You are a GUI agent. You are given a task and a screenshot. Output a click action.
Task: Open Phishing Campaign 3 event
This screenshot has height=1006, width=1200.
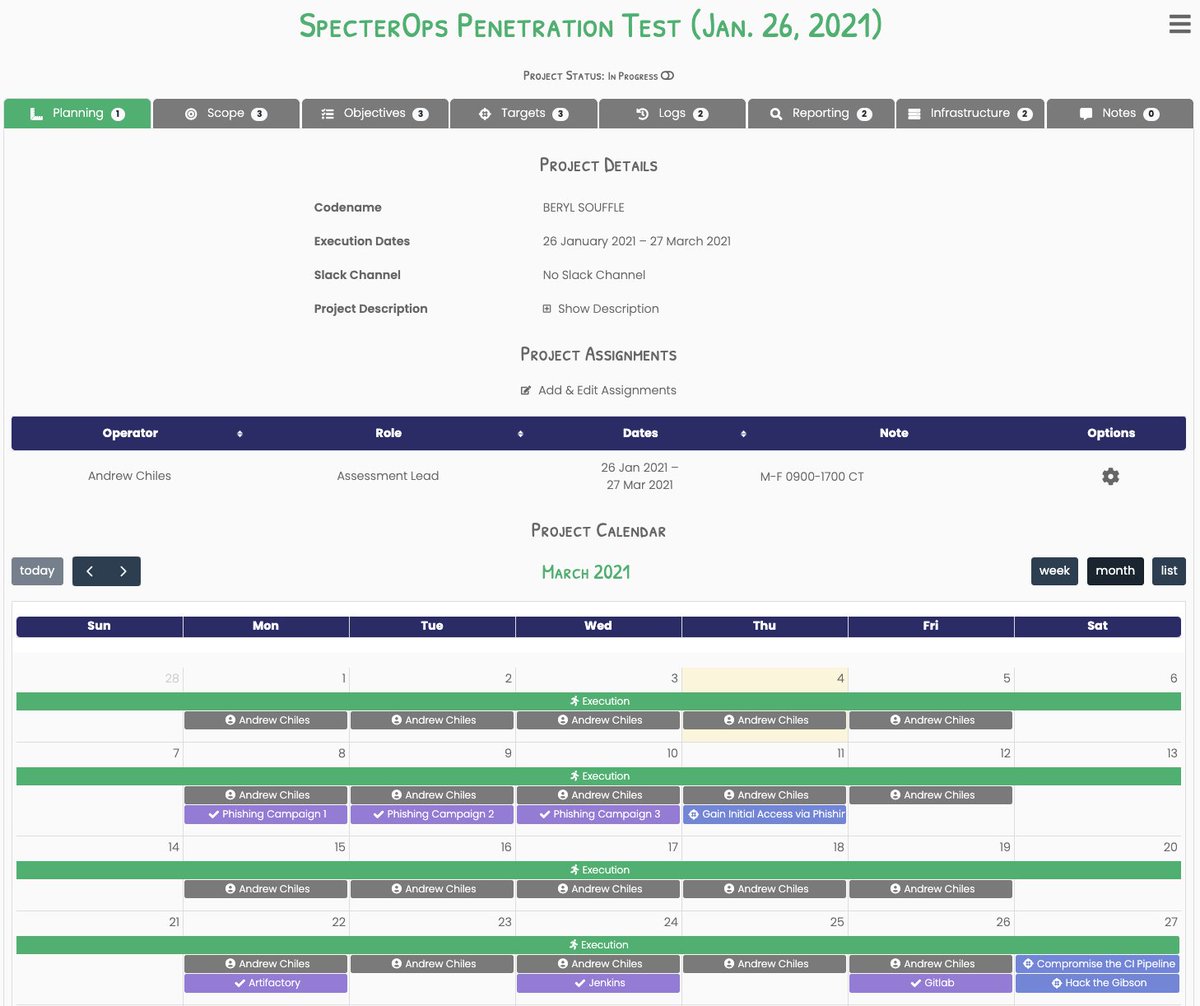[x=598, y=814]
